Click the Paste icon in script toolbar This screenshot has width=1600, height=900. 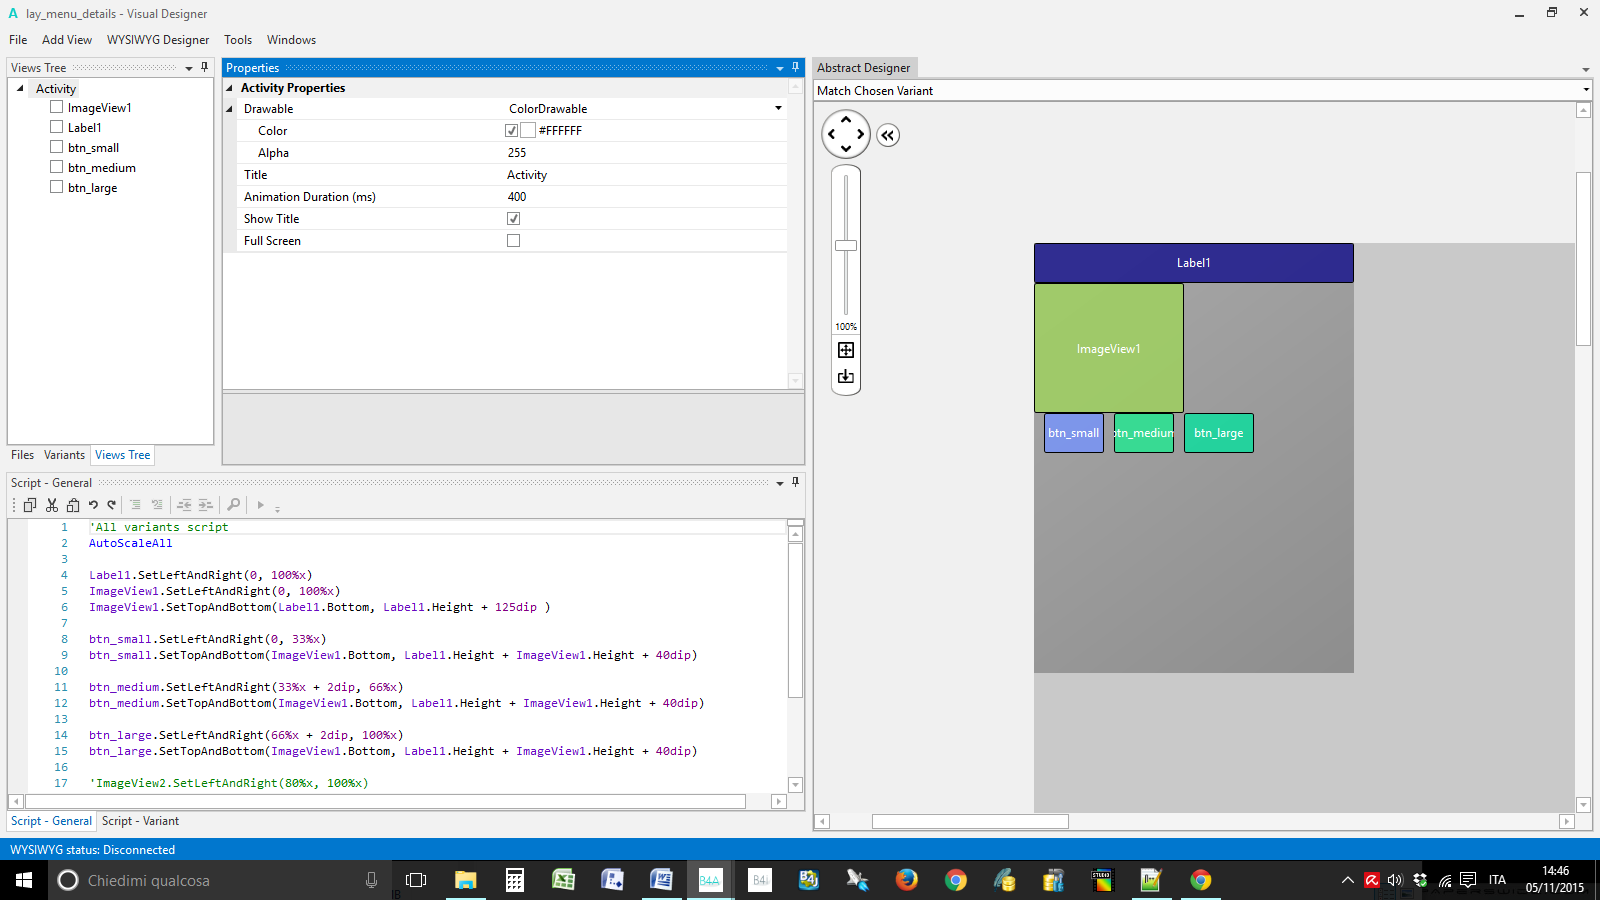(x=73, y=505)
